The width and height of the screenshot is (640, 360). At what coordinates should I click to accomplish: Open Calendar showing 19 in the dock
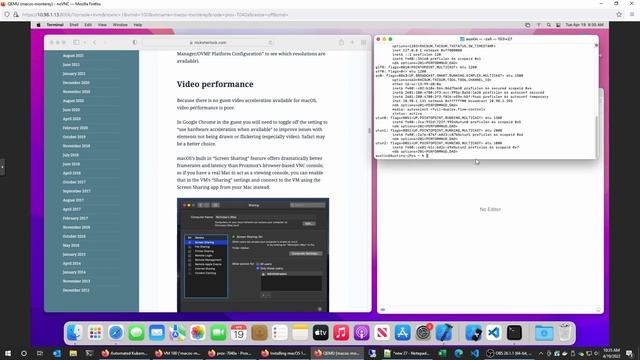(x=239, y=333)
